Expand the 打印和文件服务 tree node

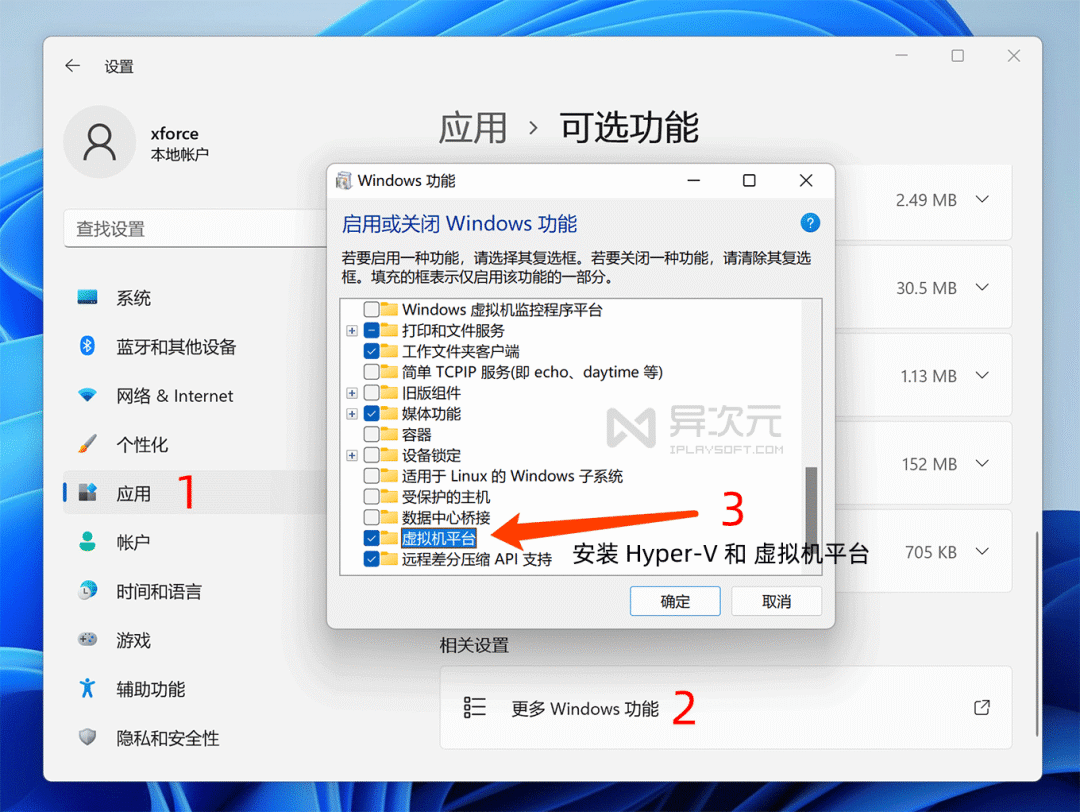352,331
